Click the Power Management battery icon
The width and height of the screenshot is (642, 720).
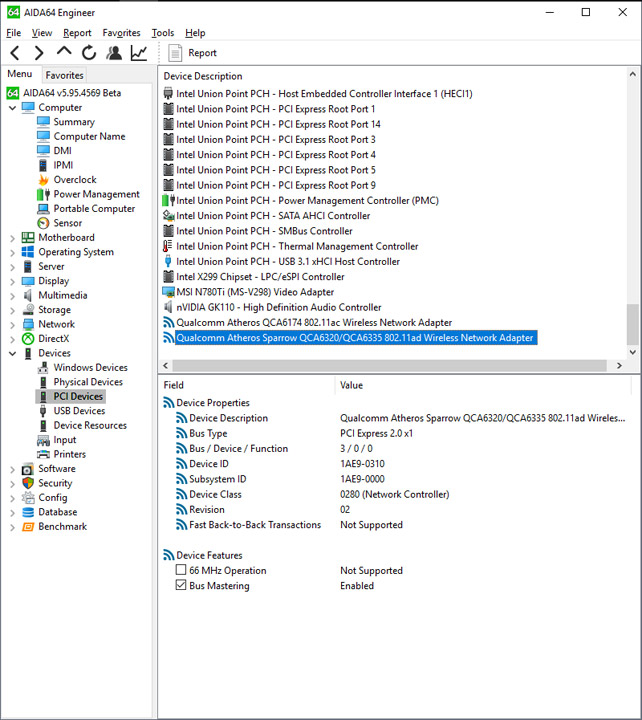click(x=43, y=194)
